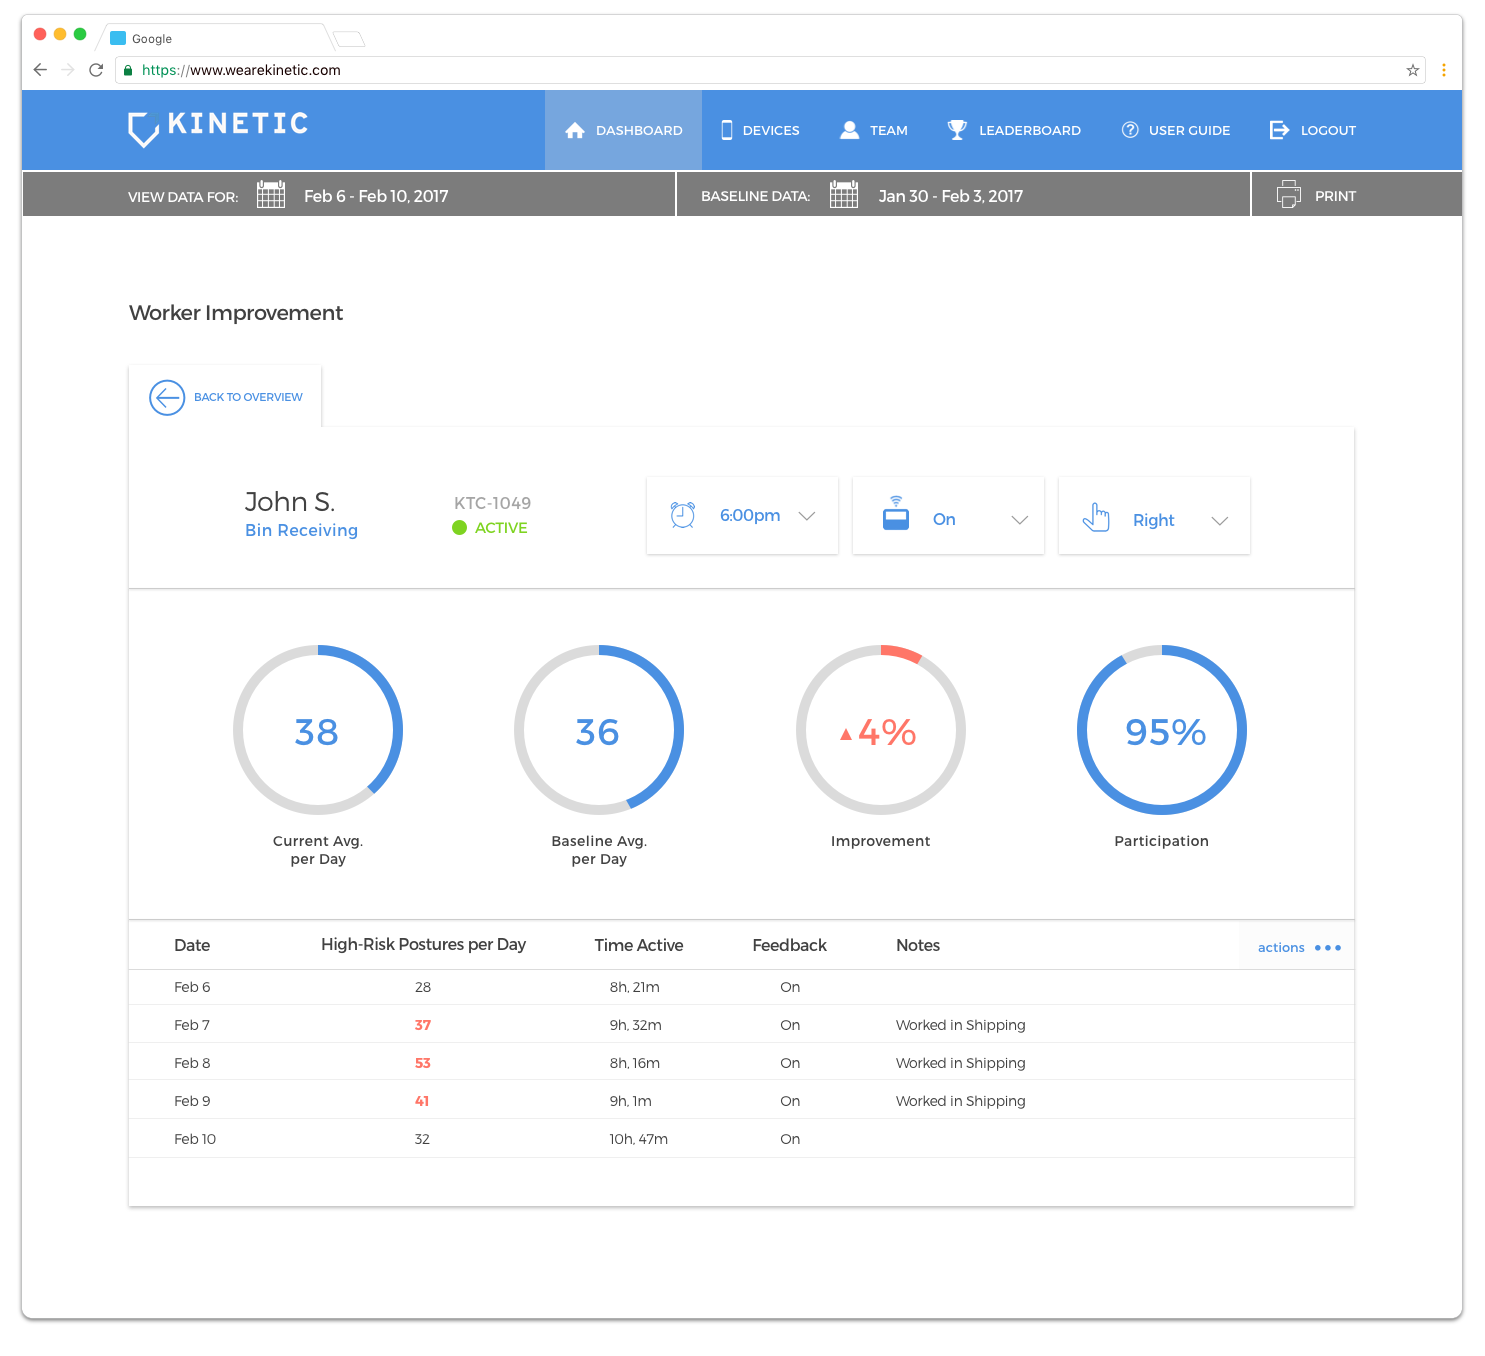Click the Devices phone icon
This screenshot has width=1485, height=1356.
click(727, 130)
